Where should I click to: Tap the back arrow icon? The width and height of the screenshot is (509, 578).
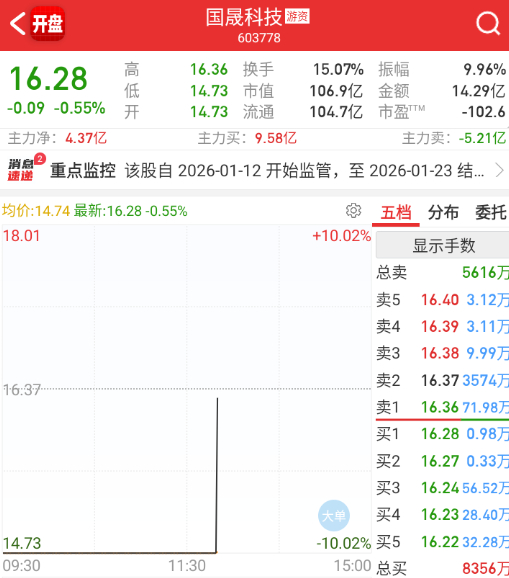pos(17,24)
